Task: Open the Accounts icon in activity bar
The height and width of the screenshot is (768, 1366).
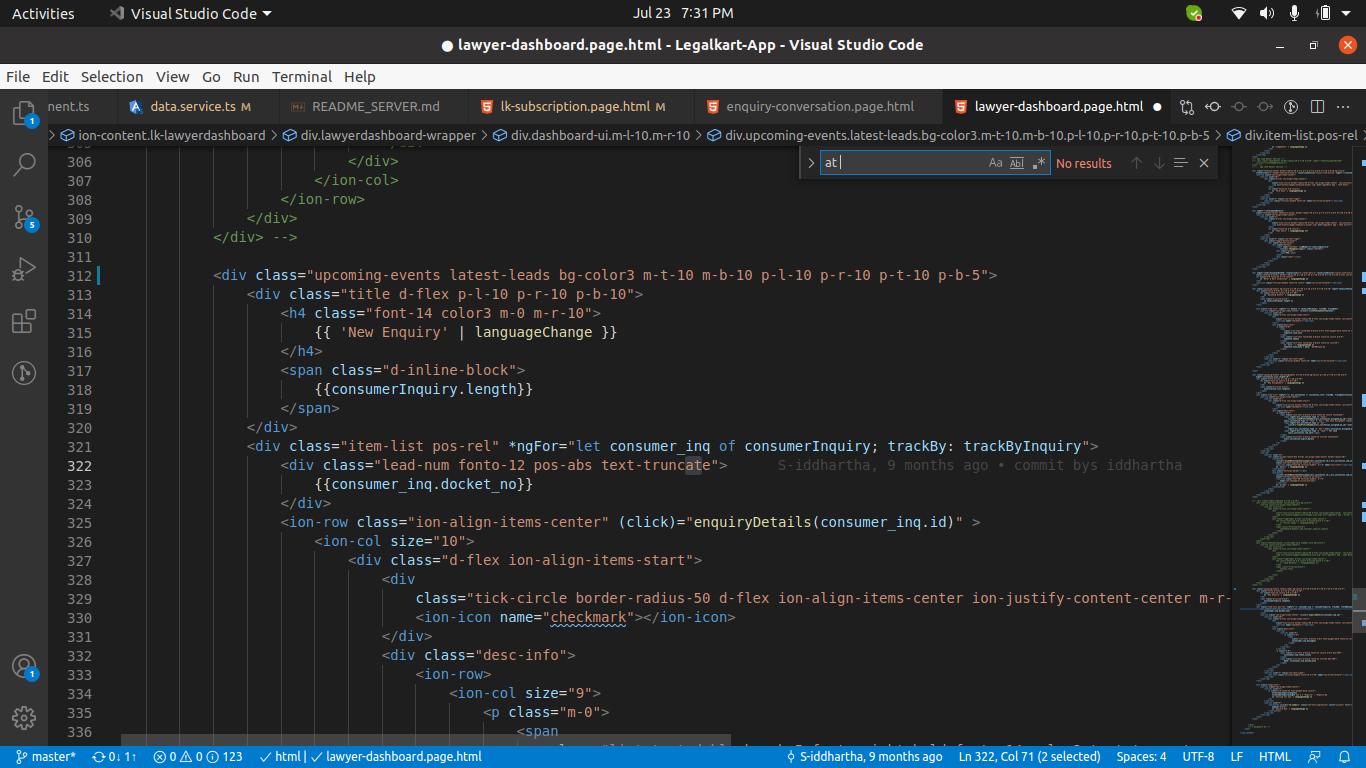Action: (24, 667)
